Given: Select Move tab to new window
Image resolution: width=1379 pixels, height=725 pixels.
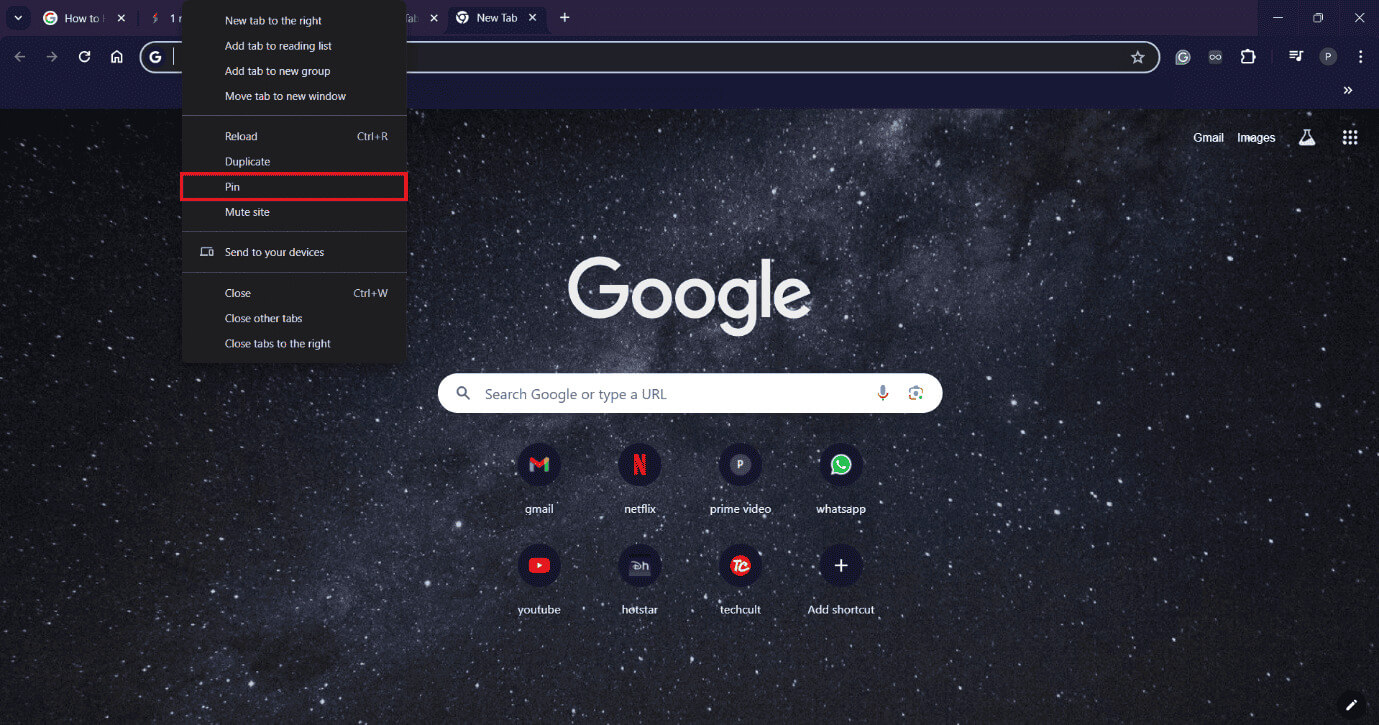Looking at the screenshot, I should (294, 96).
